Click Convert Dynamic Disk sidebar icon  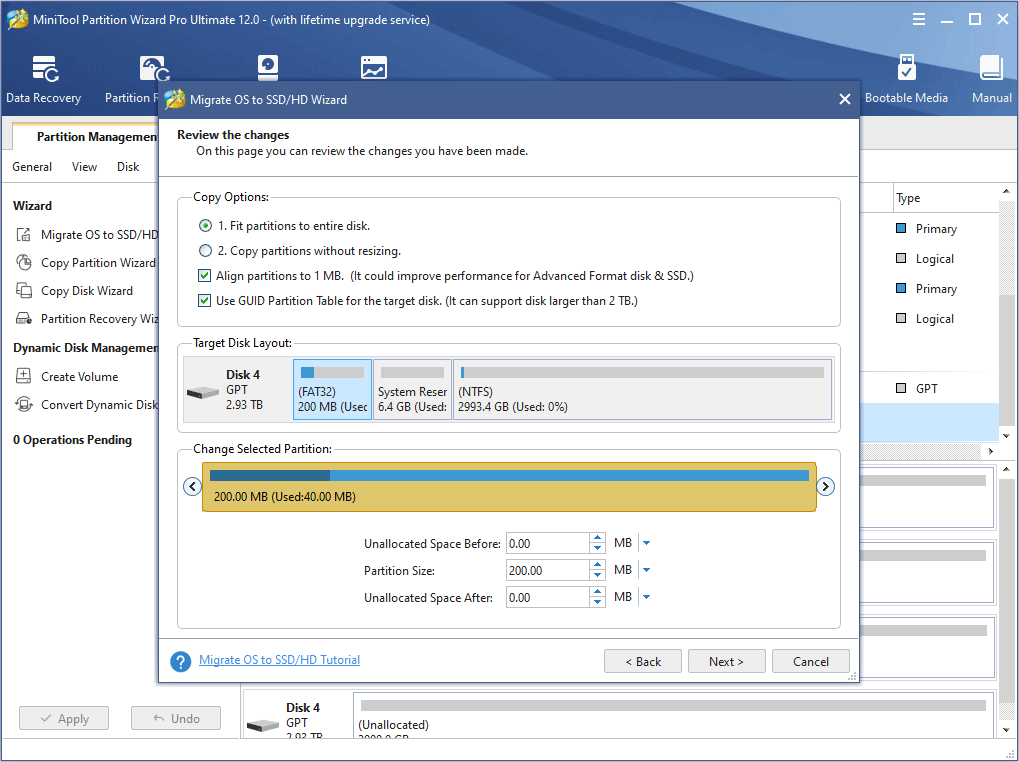point(23,404)
